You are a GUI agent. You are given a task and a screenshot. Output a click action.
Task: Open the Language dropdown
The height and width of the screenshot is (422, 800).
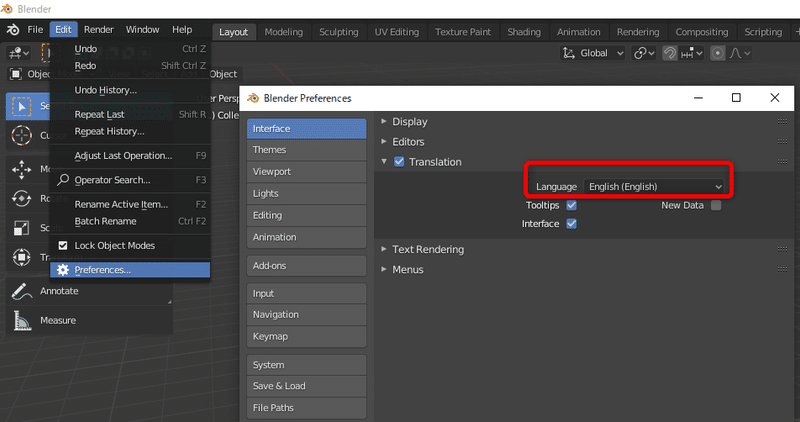tap(655, 186)
